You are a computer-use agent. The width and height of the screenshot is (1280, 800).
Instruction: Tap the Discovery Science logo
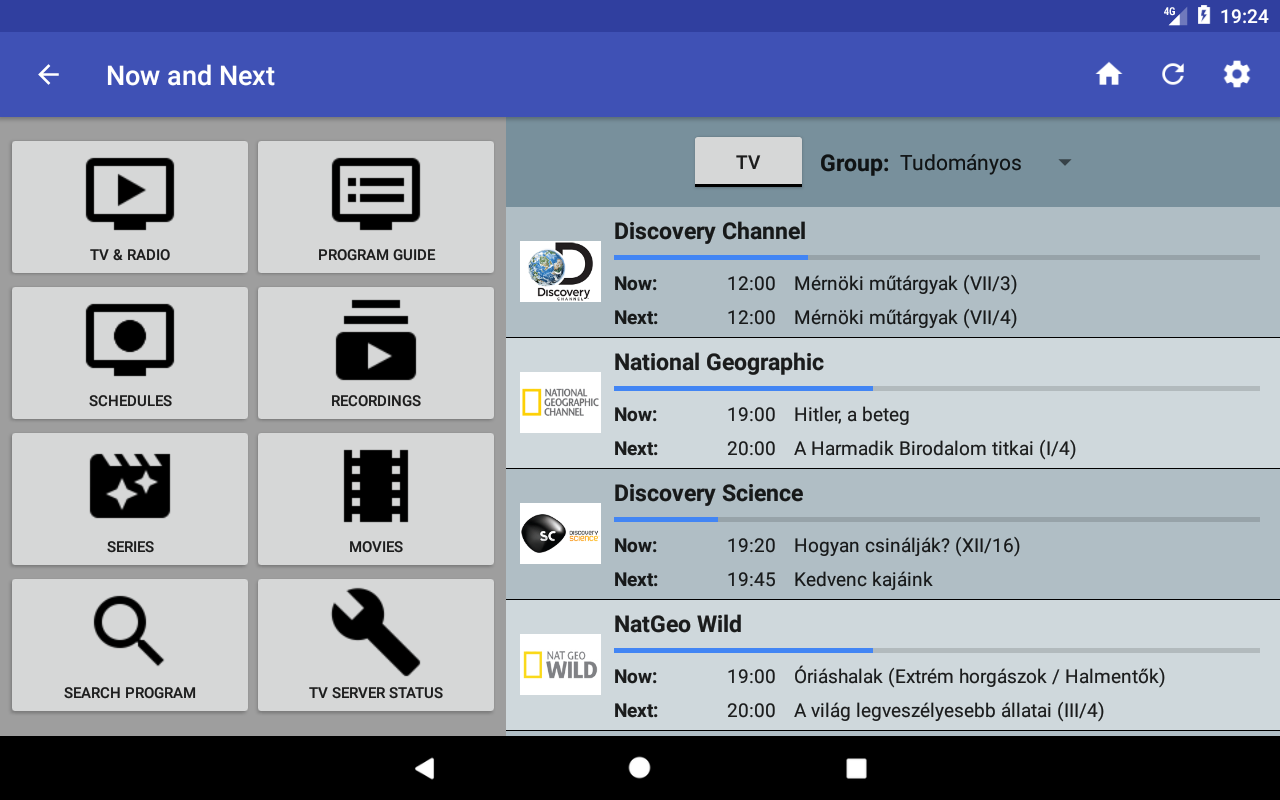[560, 533]
